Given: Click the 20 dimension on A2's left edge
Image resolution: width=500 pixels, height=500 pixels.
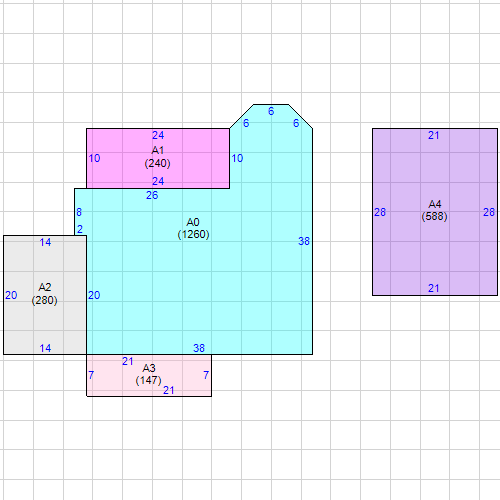Looking at the screenshot, I should [11, 295].
